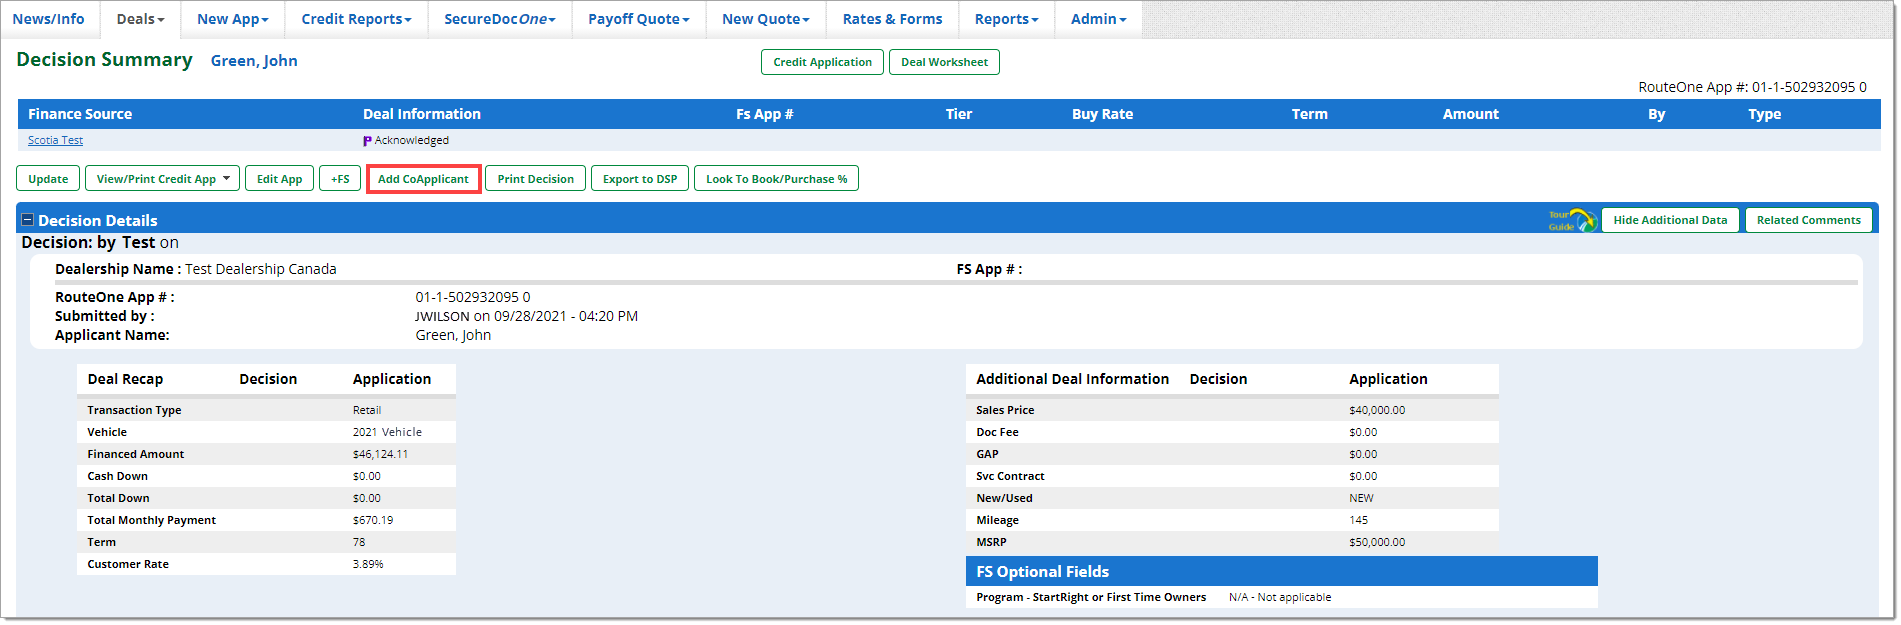Expand the Admin menu
Image resolution: width=1901 pixels, height=625 pixels.
1098,19
